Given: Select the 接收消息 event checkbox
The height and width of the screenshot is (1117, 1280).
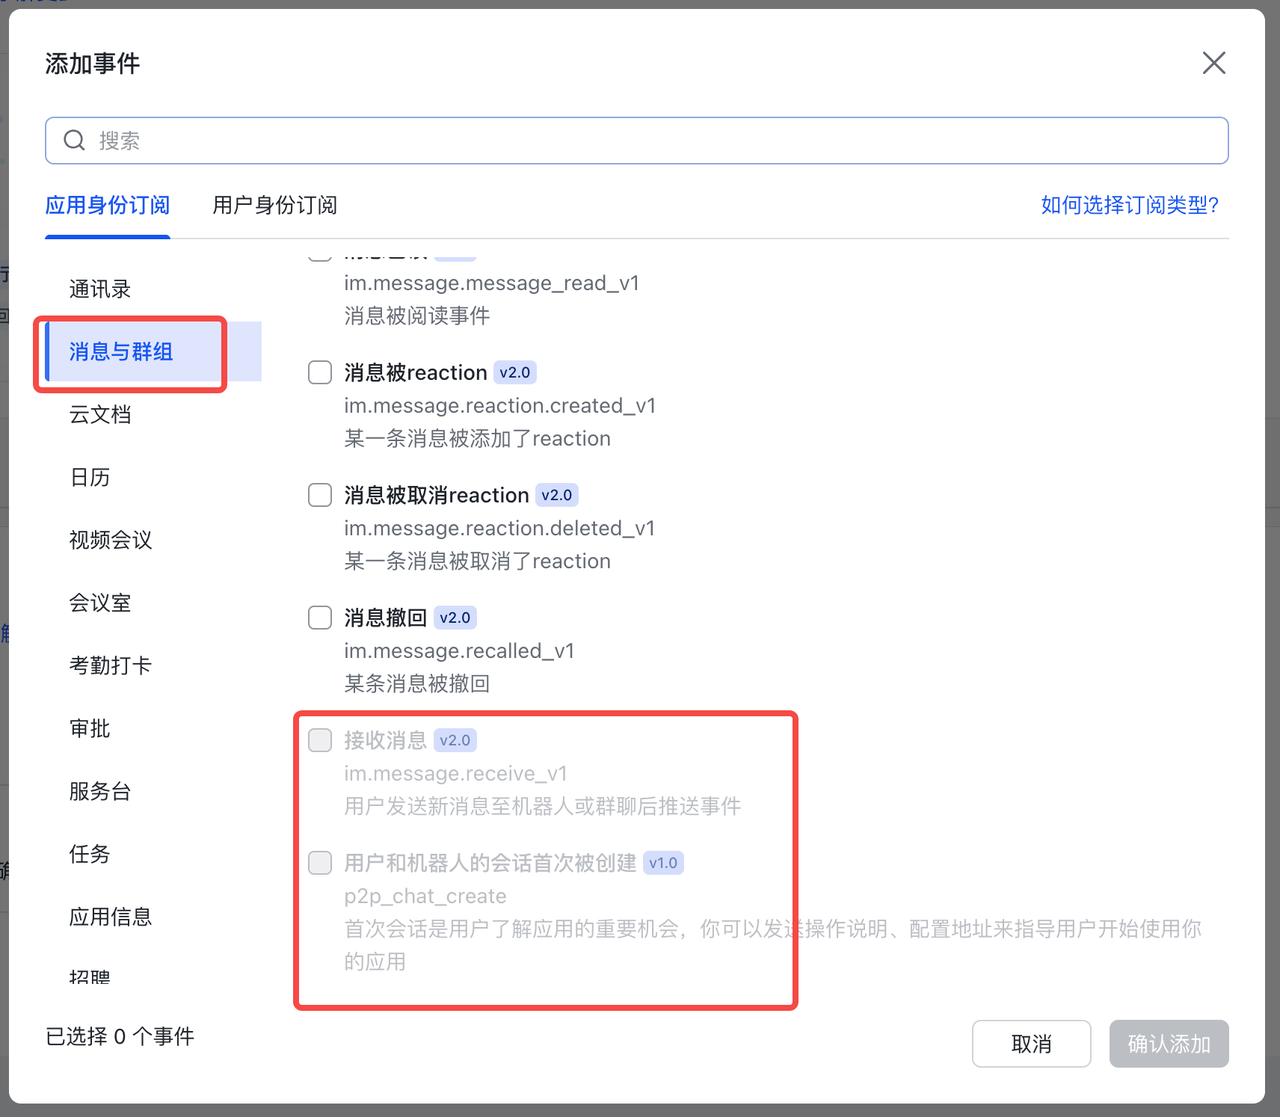Looking at the screenshot, I should tap(319, 740).
